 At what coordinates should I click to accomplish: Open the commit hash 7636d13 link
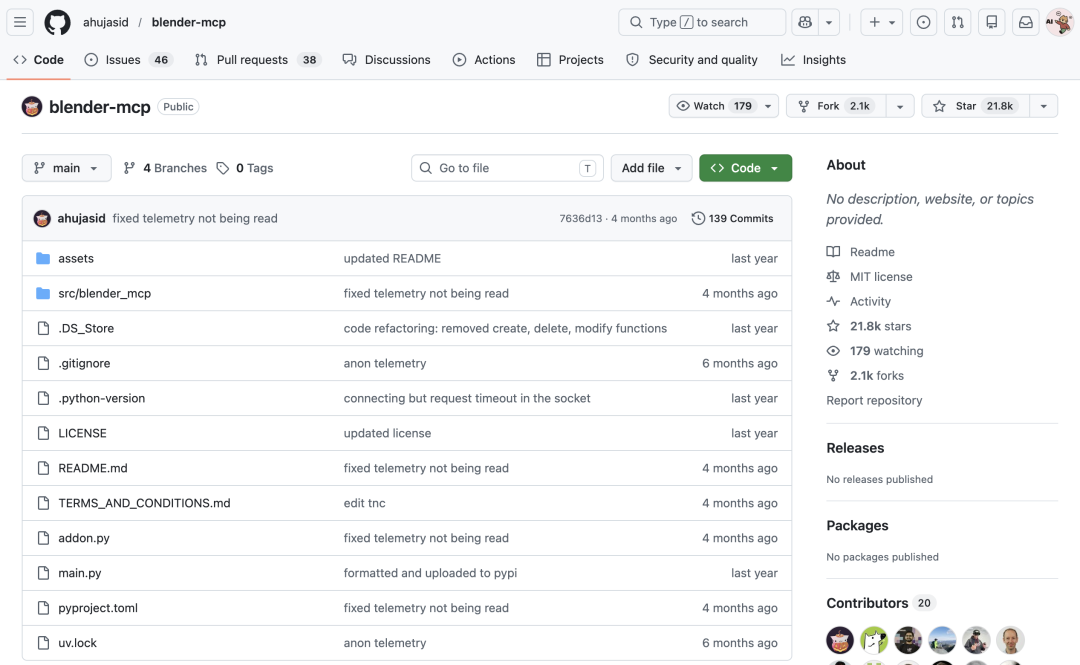pyautogui.click(x=581, y=218)
